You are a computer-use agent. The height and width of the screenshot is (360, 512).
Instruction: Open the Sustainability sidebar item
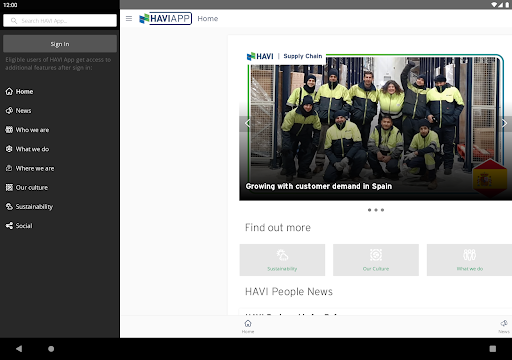[x=29, y=207]
